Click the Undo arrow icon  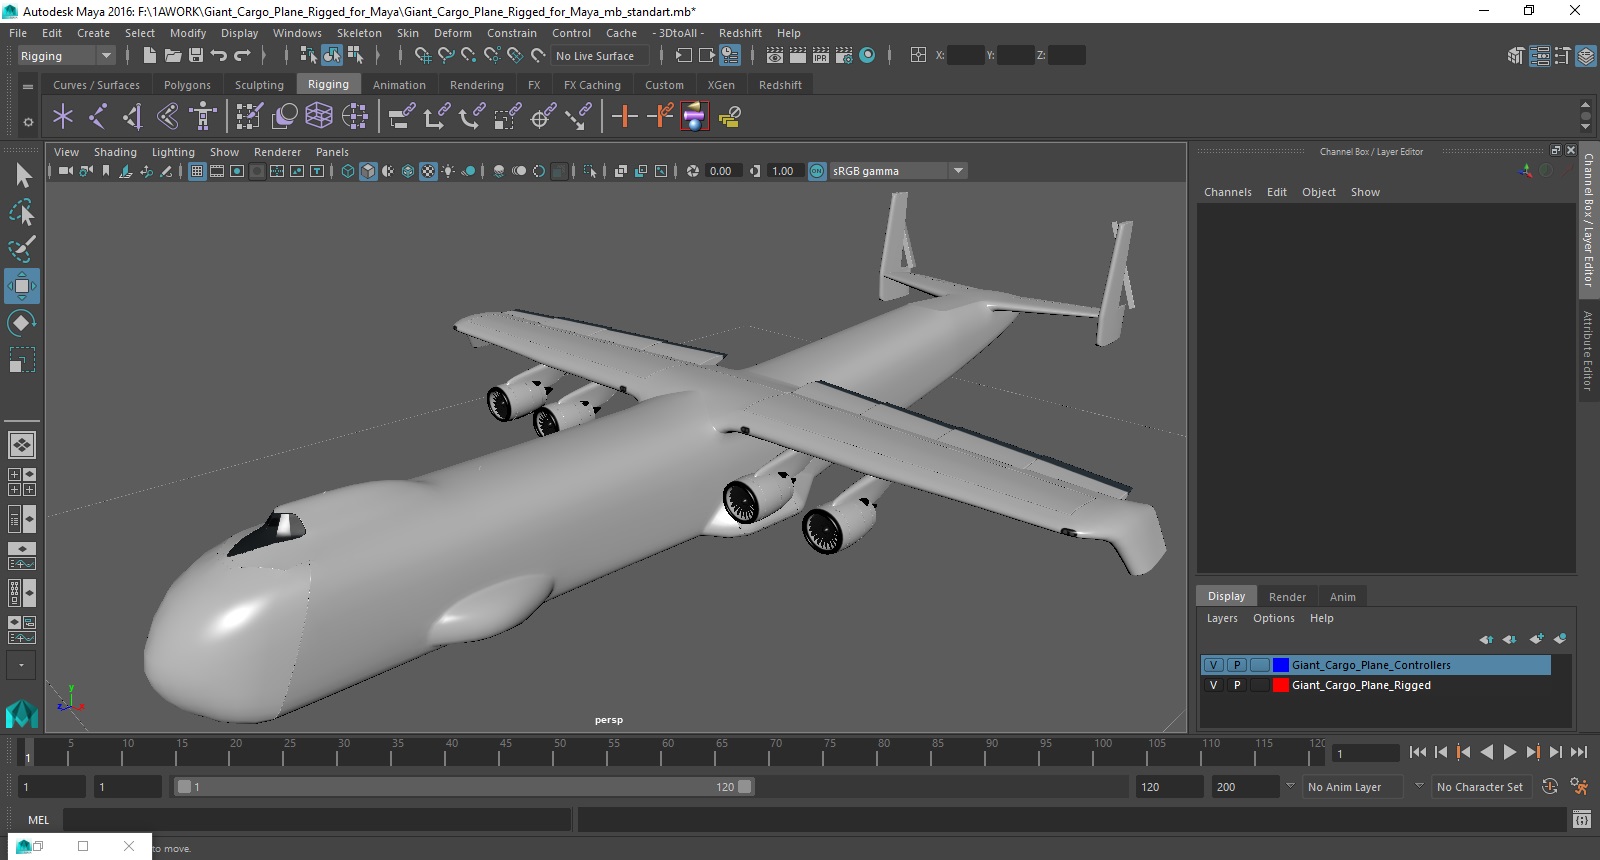coord(218,55)
